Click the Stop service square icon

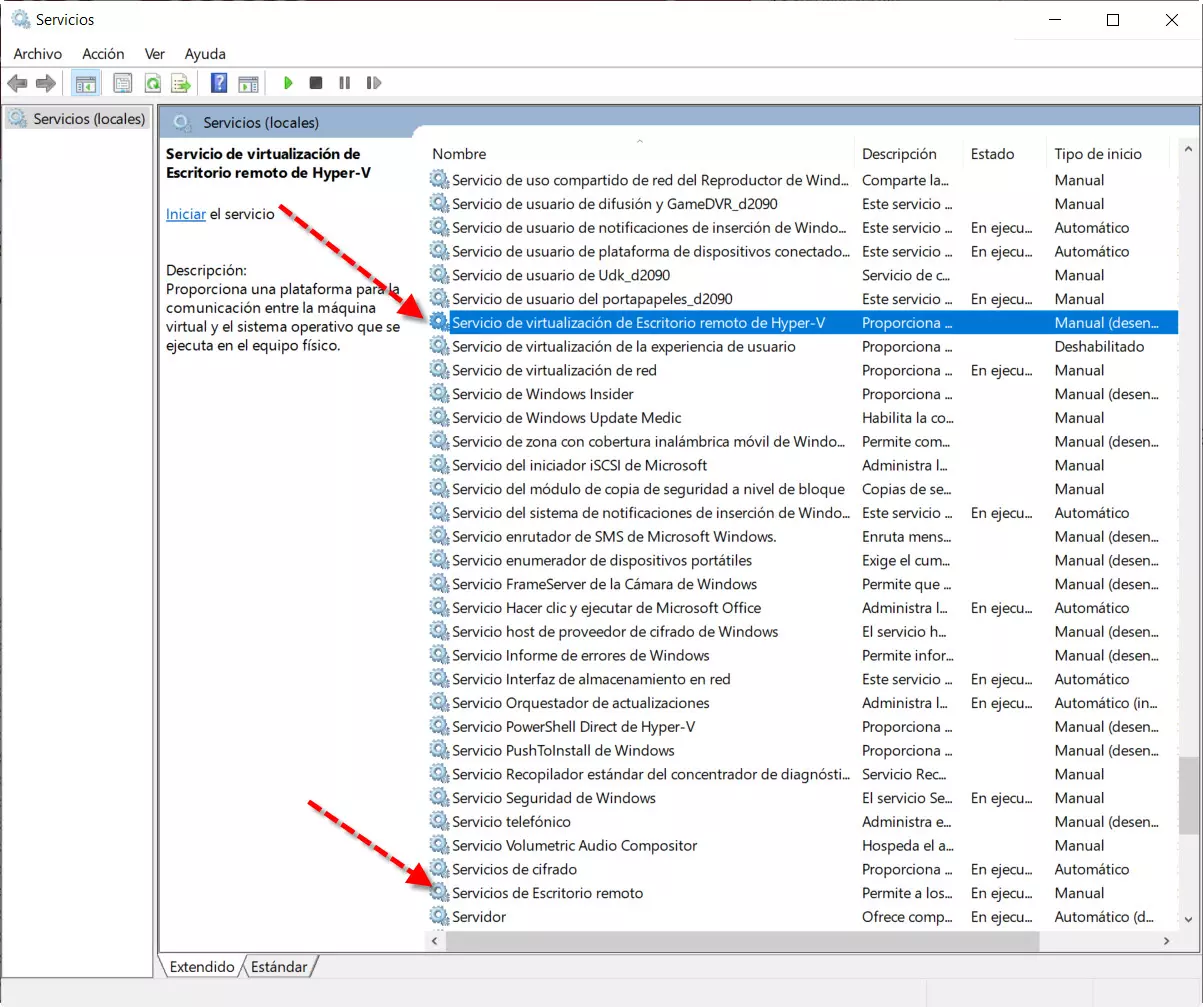316,83
